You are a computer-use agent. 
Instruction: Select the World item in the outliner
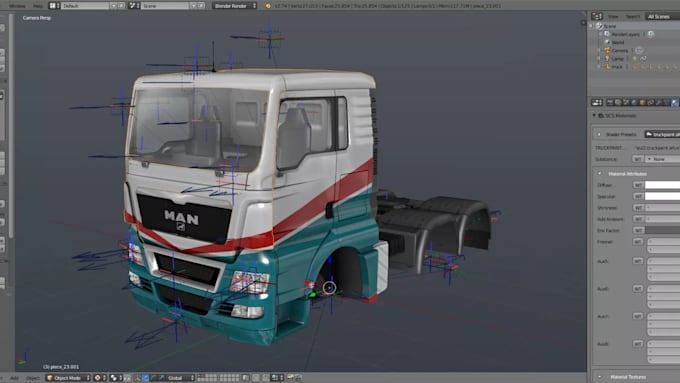click(x=618, y=42)
